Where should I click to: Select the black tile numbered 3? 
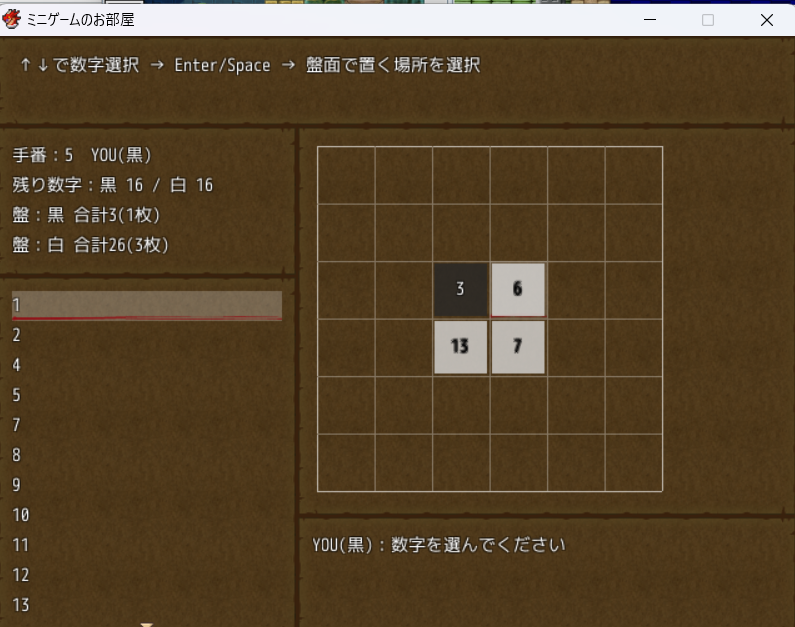460,289
